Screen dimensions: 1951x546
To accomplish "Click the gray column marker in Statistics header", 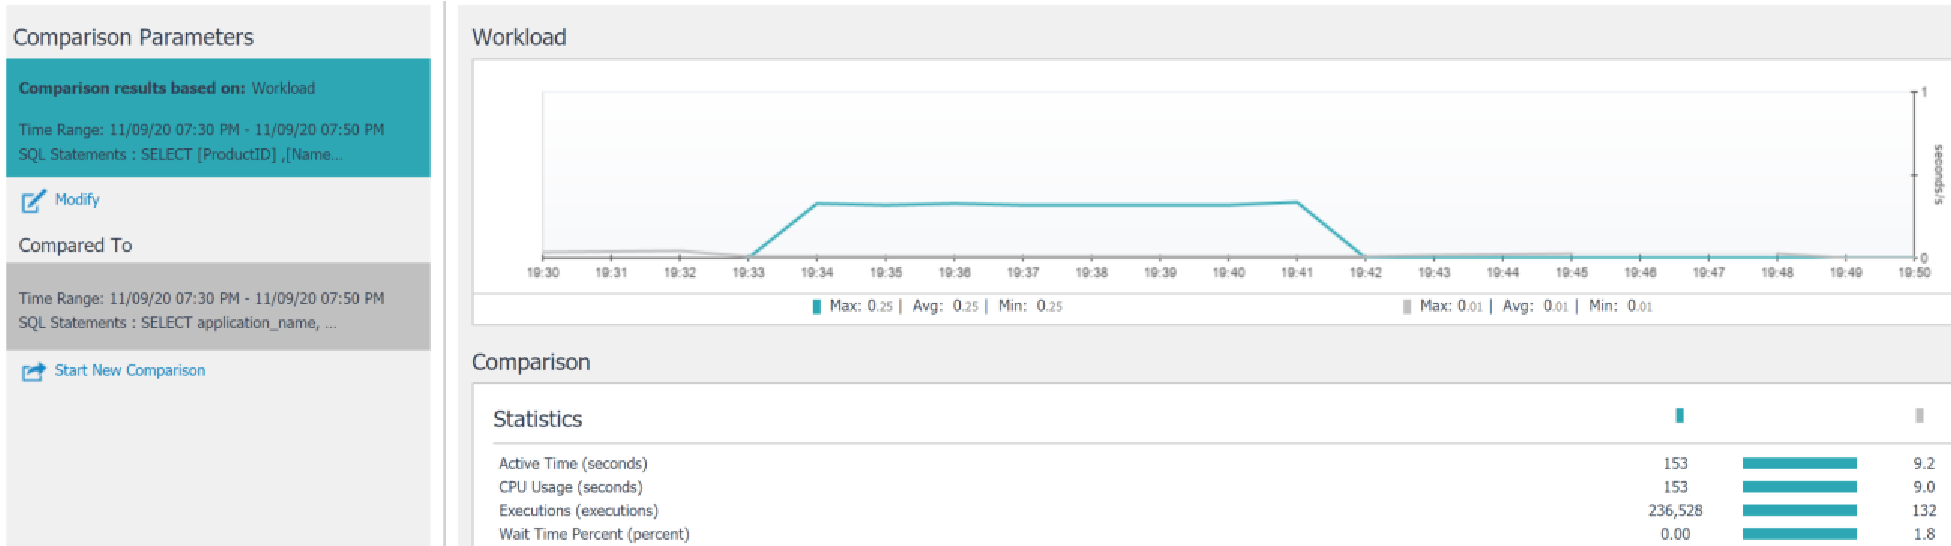I will point(1919,415).
